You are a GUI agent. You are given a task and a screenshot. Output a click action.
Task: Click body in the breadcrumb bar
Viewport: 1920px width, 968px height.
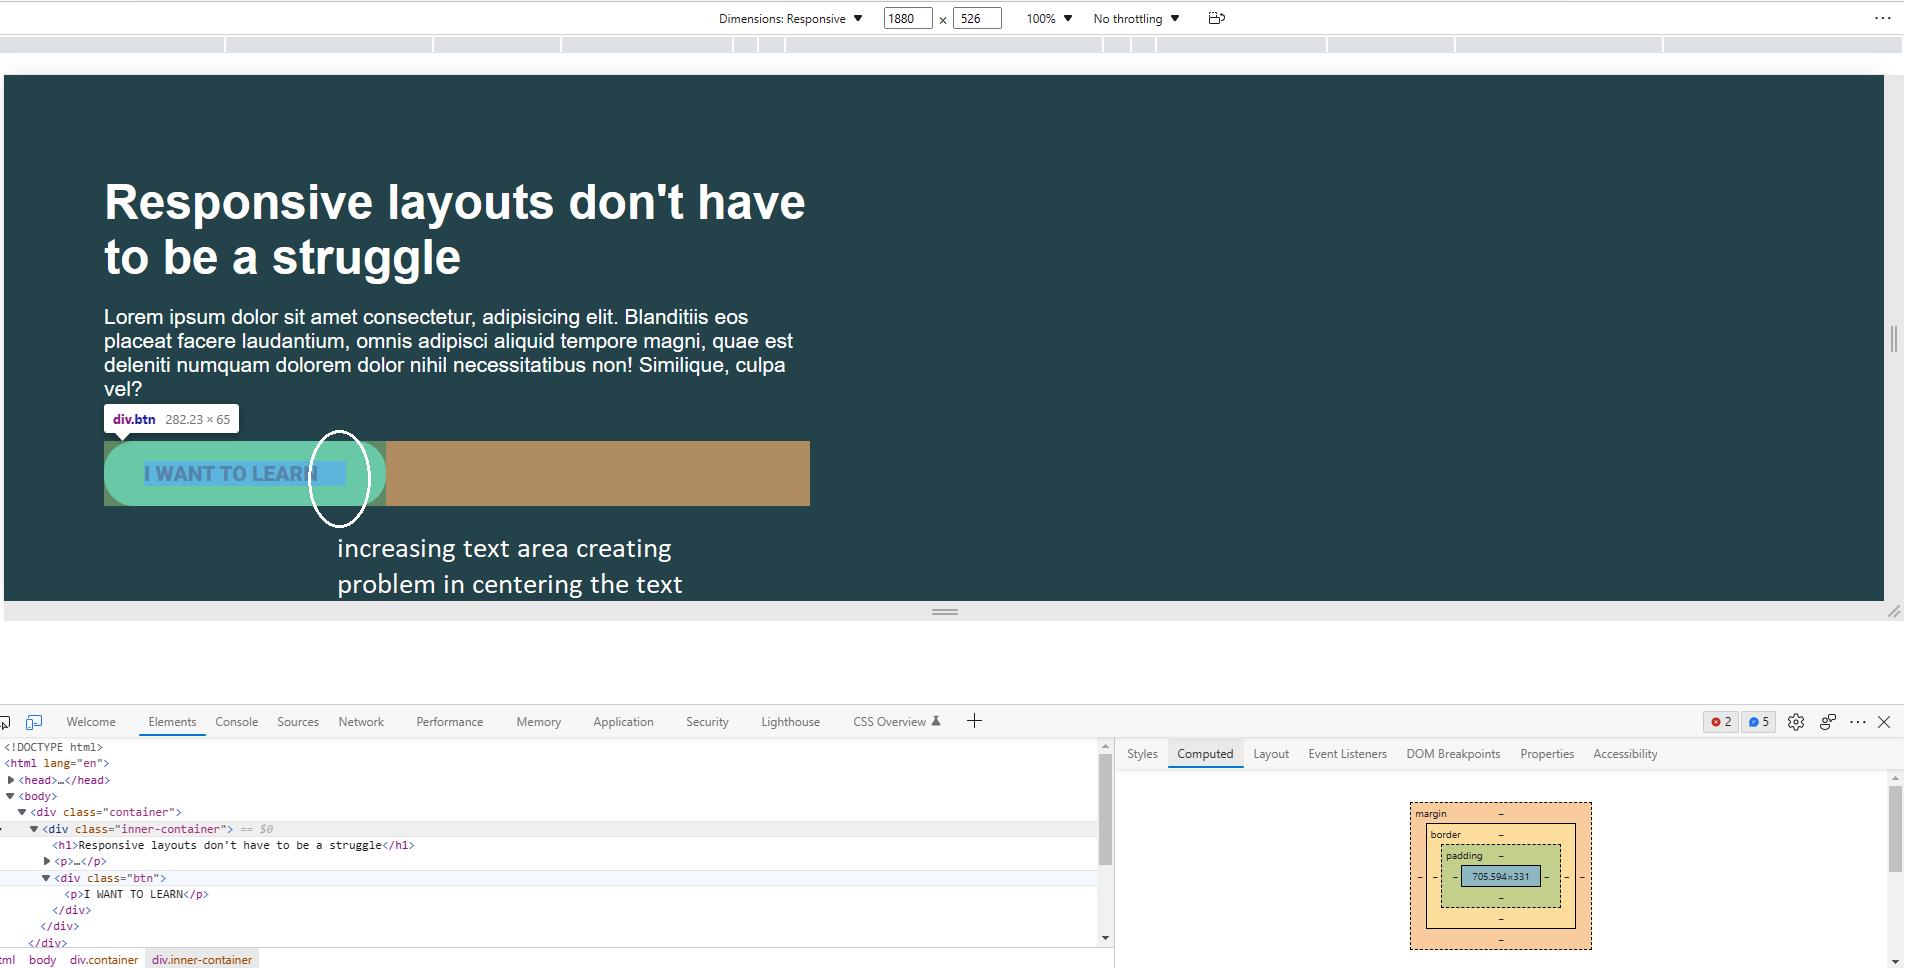point(42,960)
